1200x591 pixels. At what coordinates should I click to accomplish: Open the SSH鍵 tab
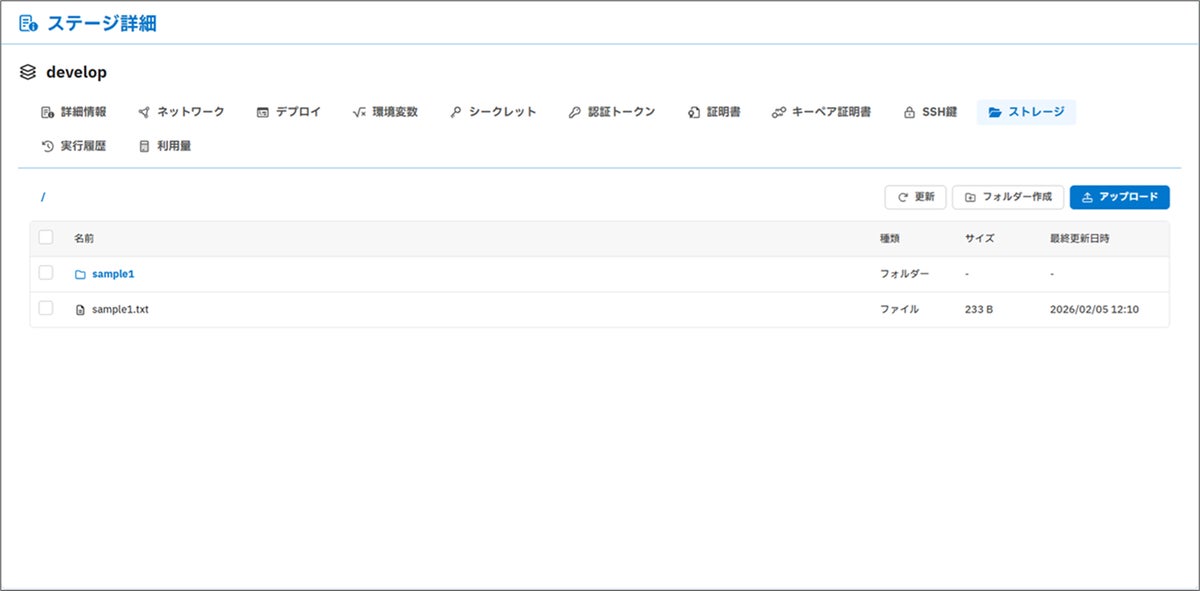(x=930, y=112)
